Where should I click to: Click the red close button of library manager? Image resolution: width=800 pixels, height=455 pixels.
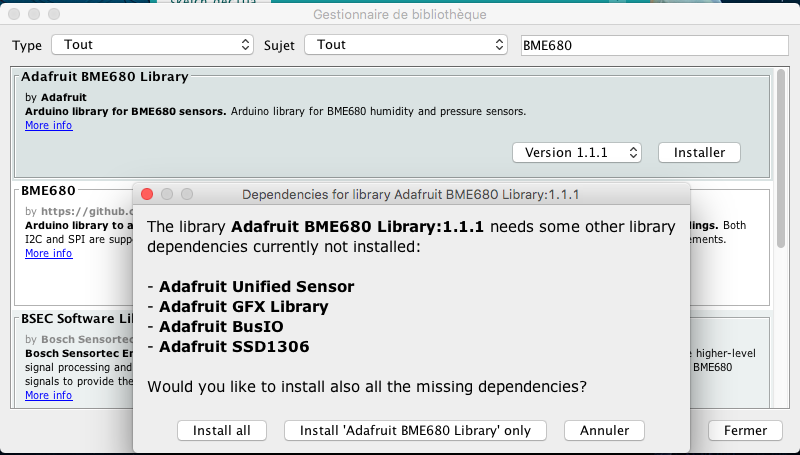coord(16,15)
